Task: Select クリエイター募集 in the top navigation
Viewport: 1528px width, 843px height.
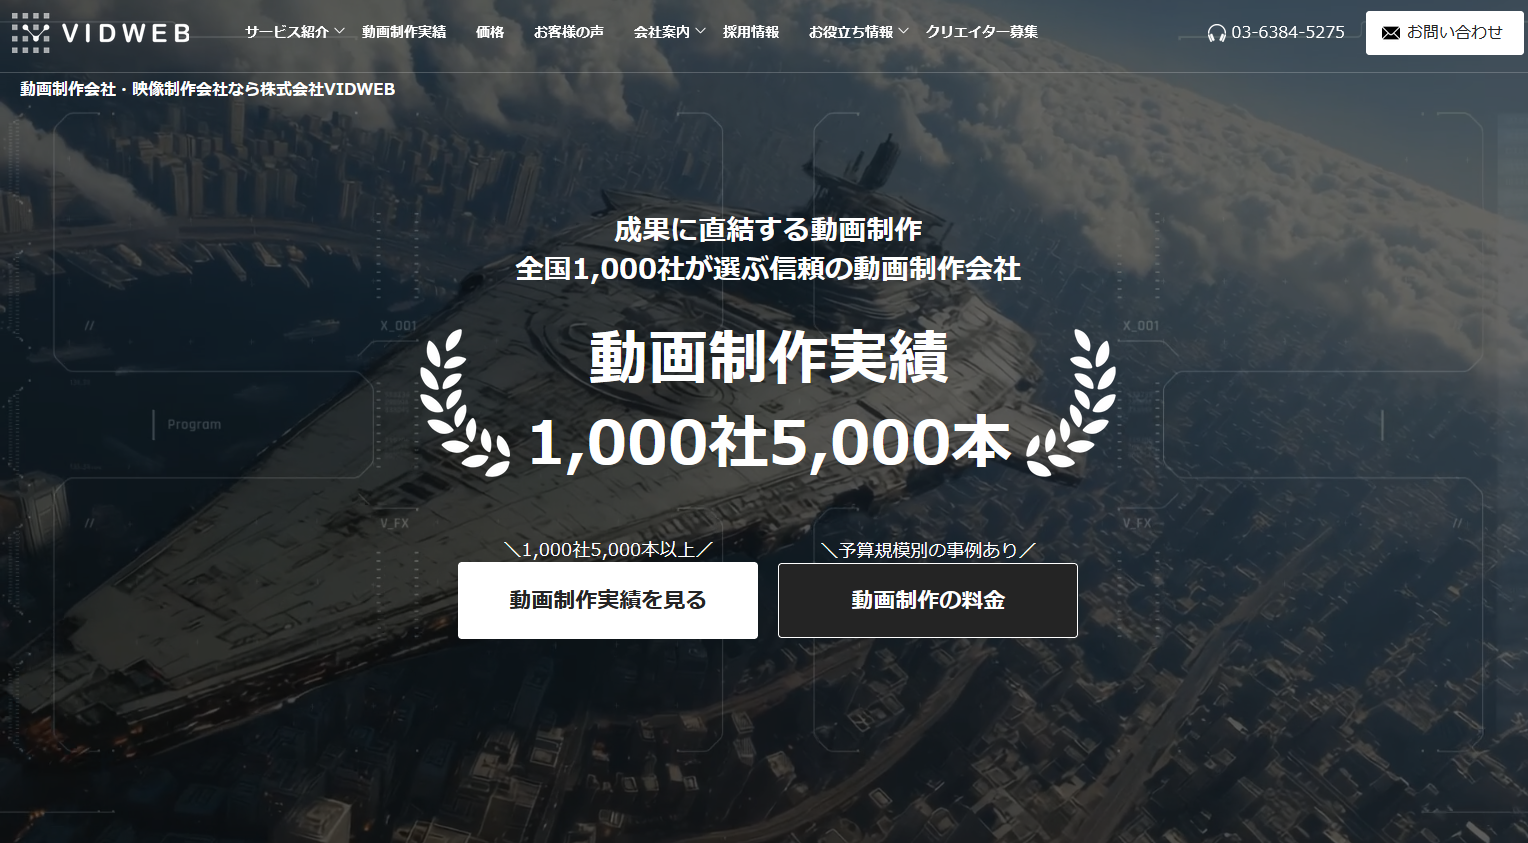Action: [982, 31]
